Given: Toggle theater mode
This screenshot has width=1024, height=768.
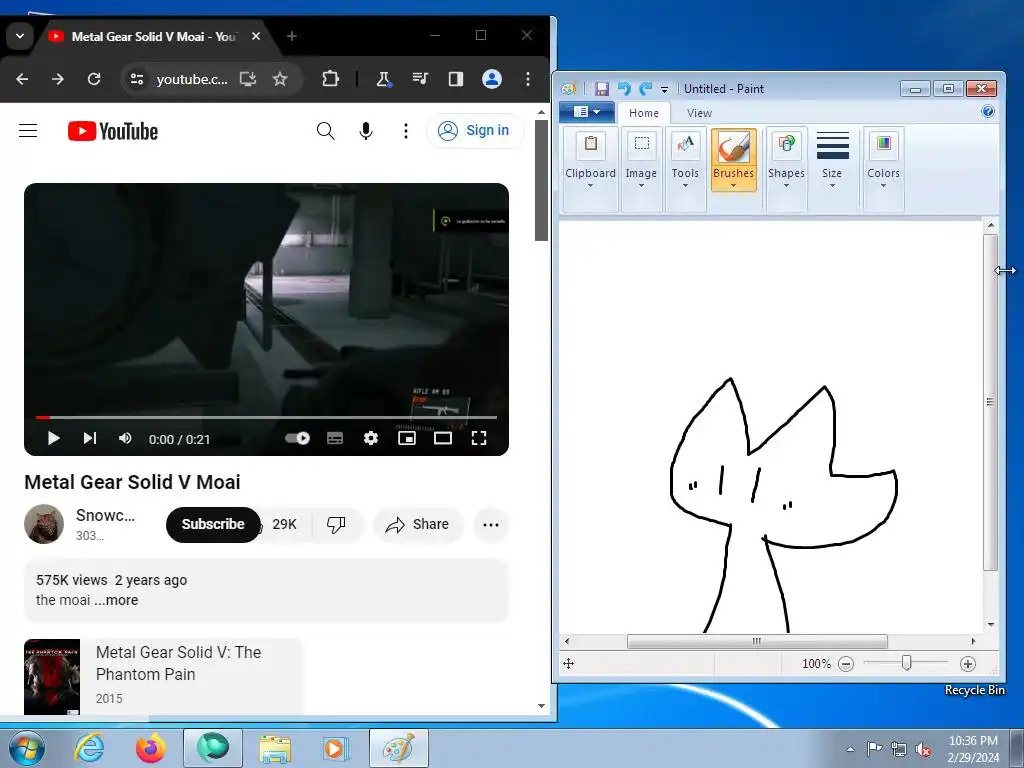Looking at the screenshot, I should point(443,438).
